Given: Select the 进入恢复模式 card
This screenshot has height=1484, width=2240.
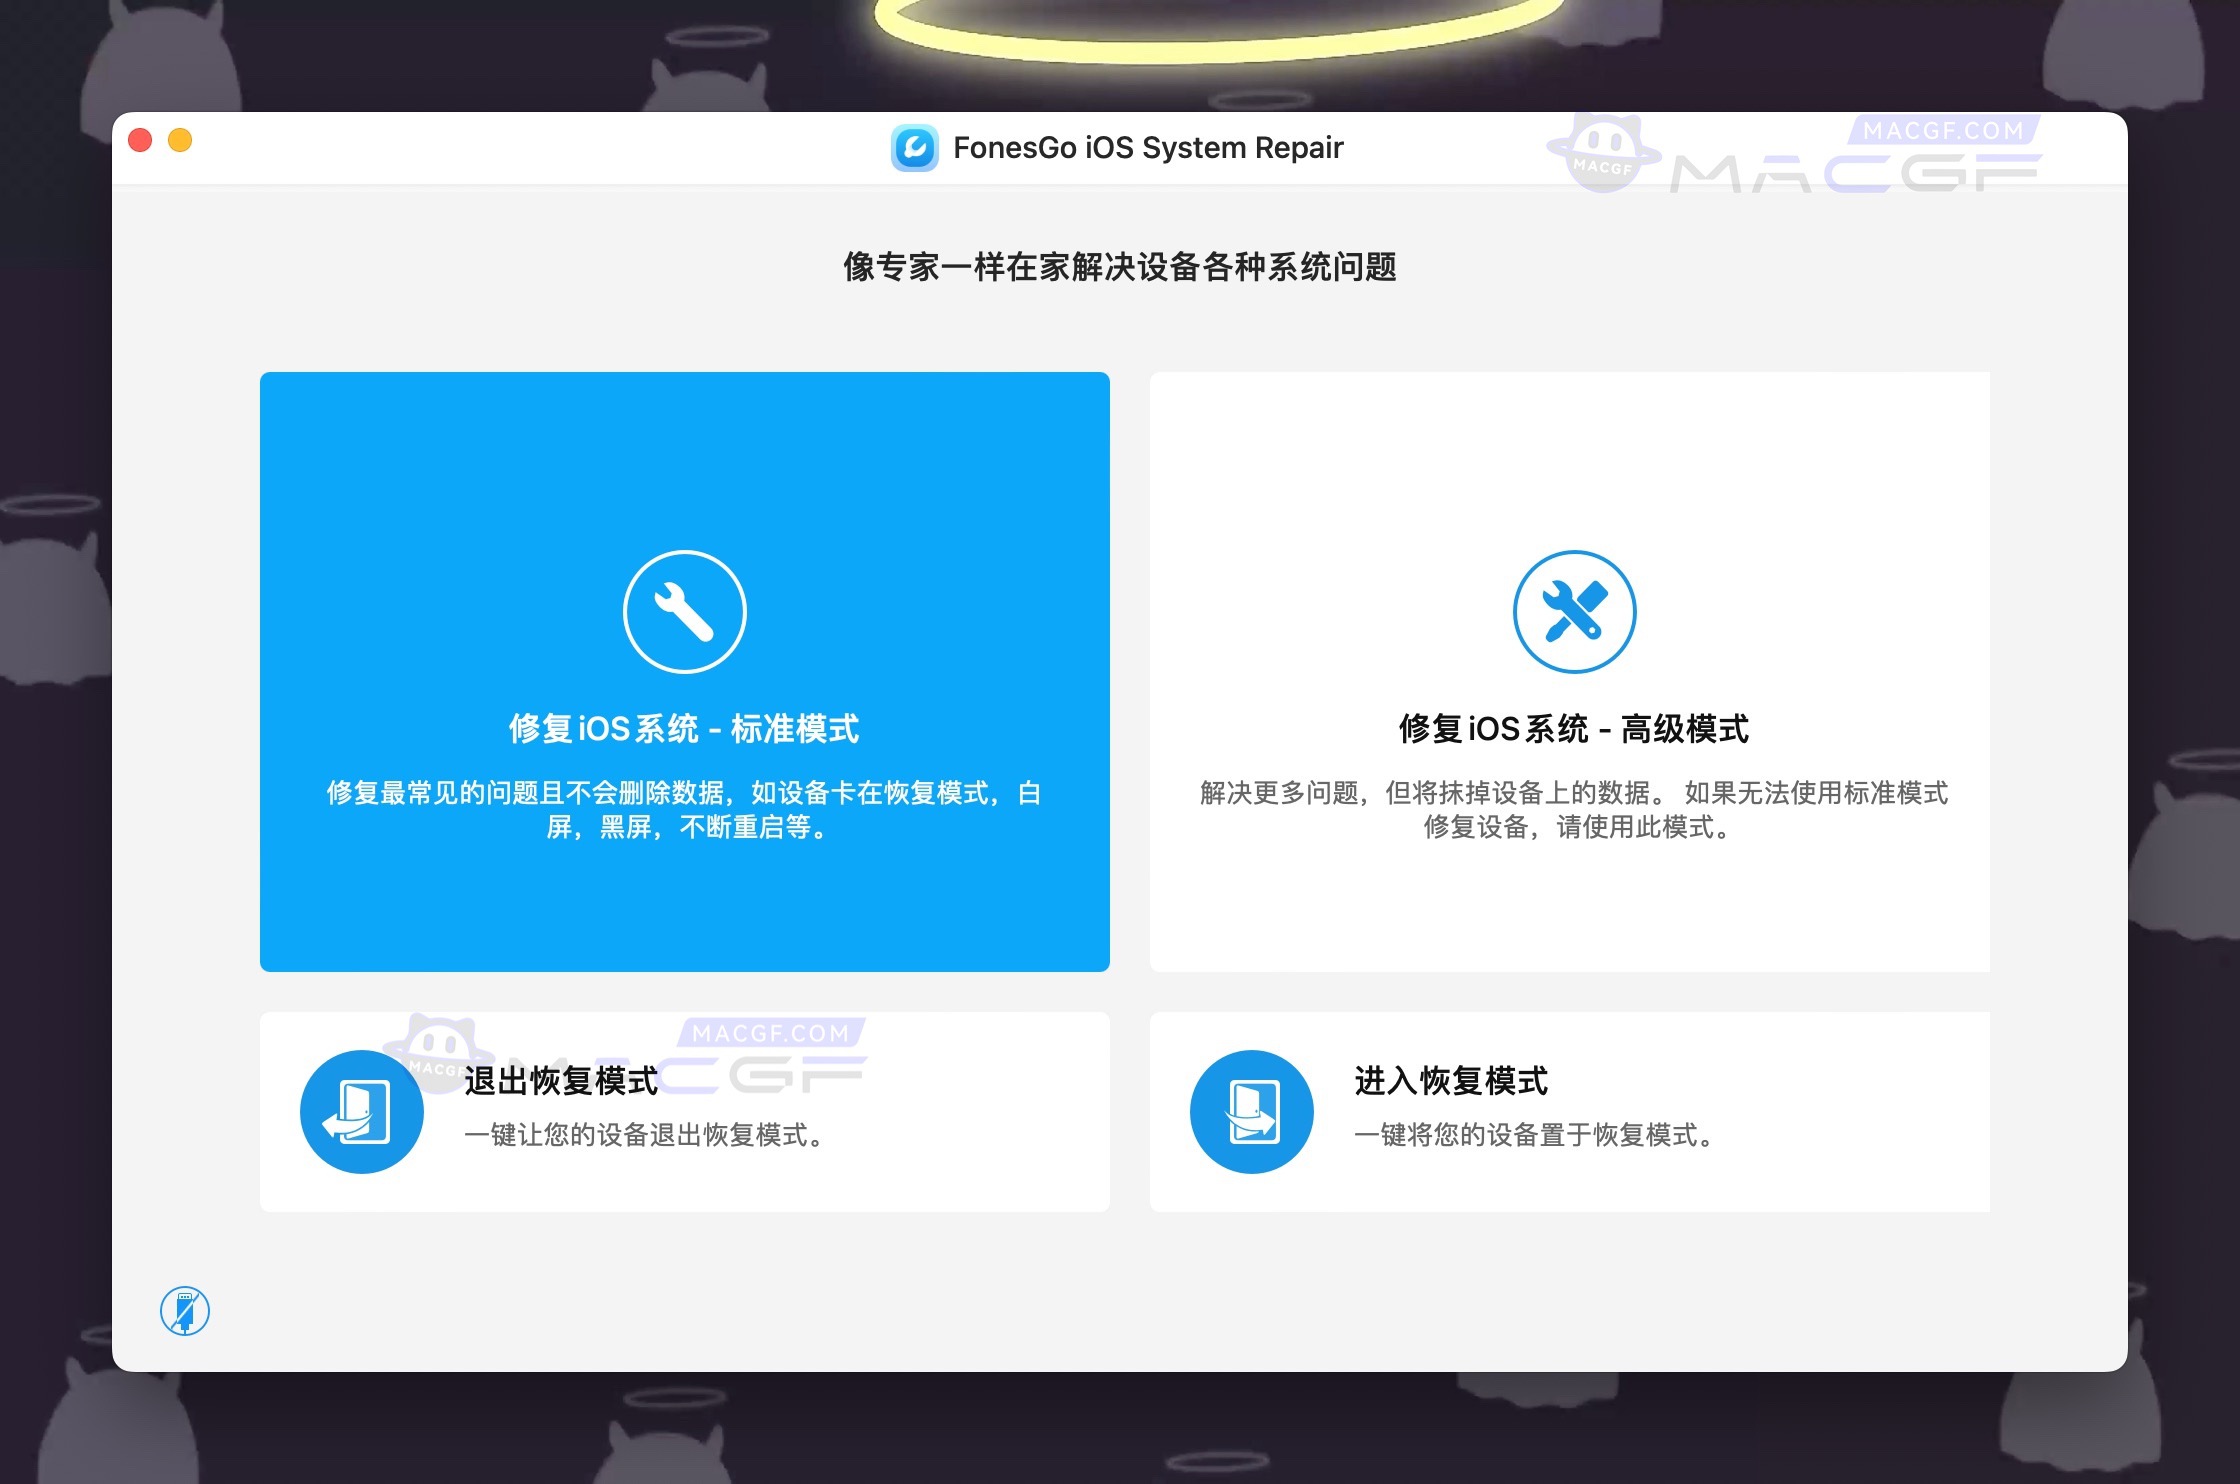Looking at the screenshot, I should coord(1570,1111).
